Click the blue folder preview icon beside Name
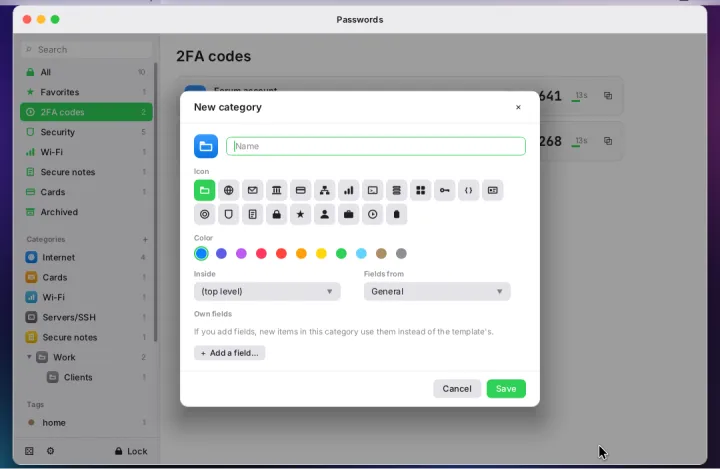 206,146
